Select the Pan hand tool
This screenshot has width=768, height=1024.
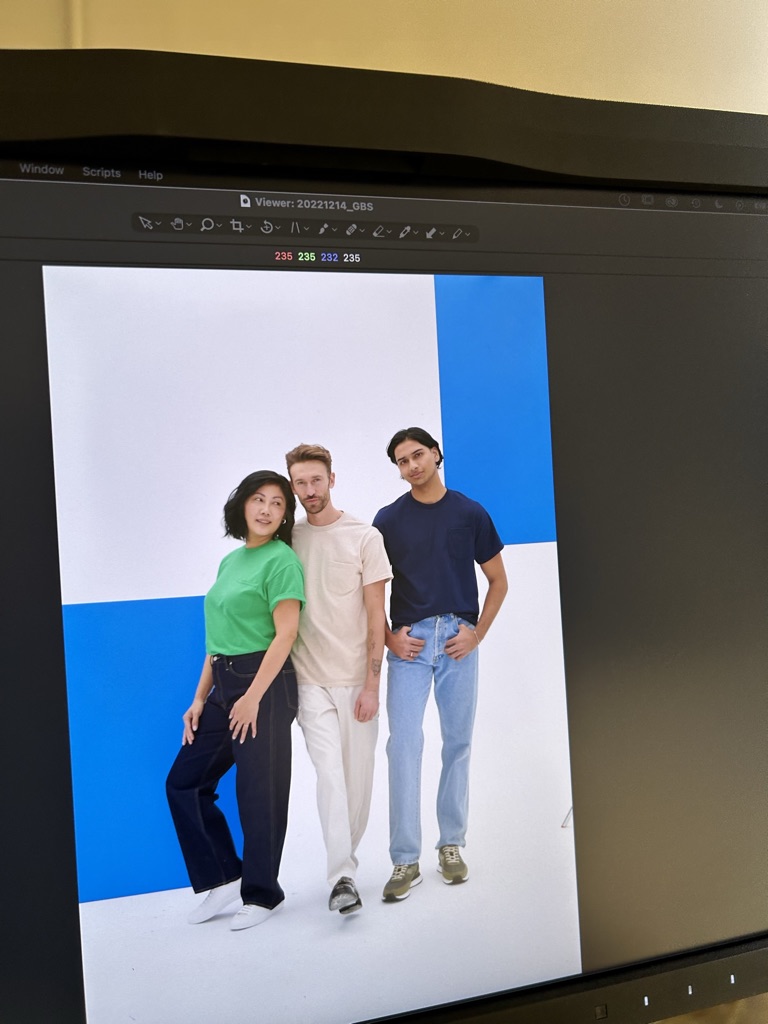(x=177, y=224)
